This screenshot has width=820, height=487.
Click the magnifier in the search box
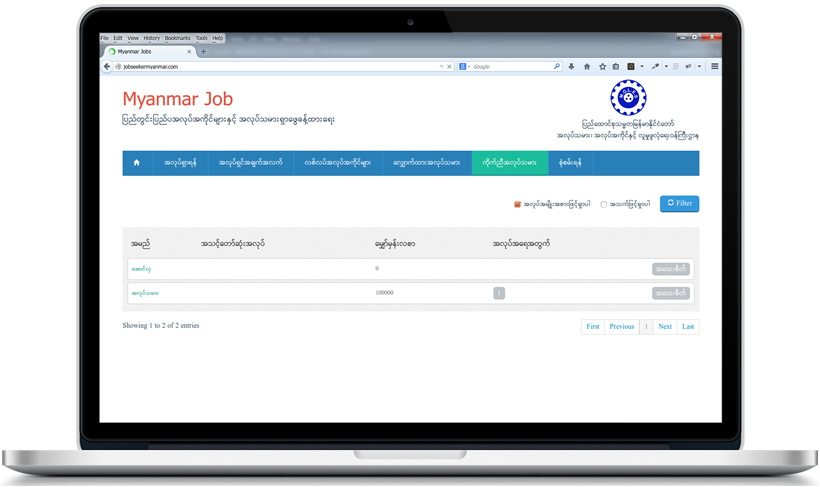[x=557, y=66]
